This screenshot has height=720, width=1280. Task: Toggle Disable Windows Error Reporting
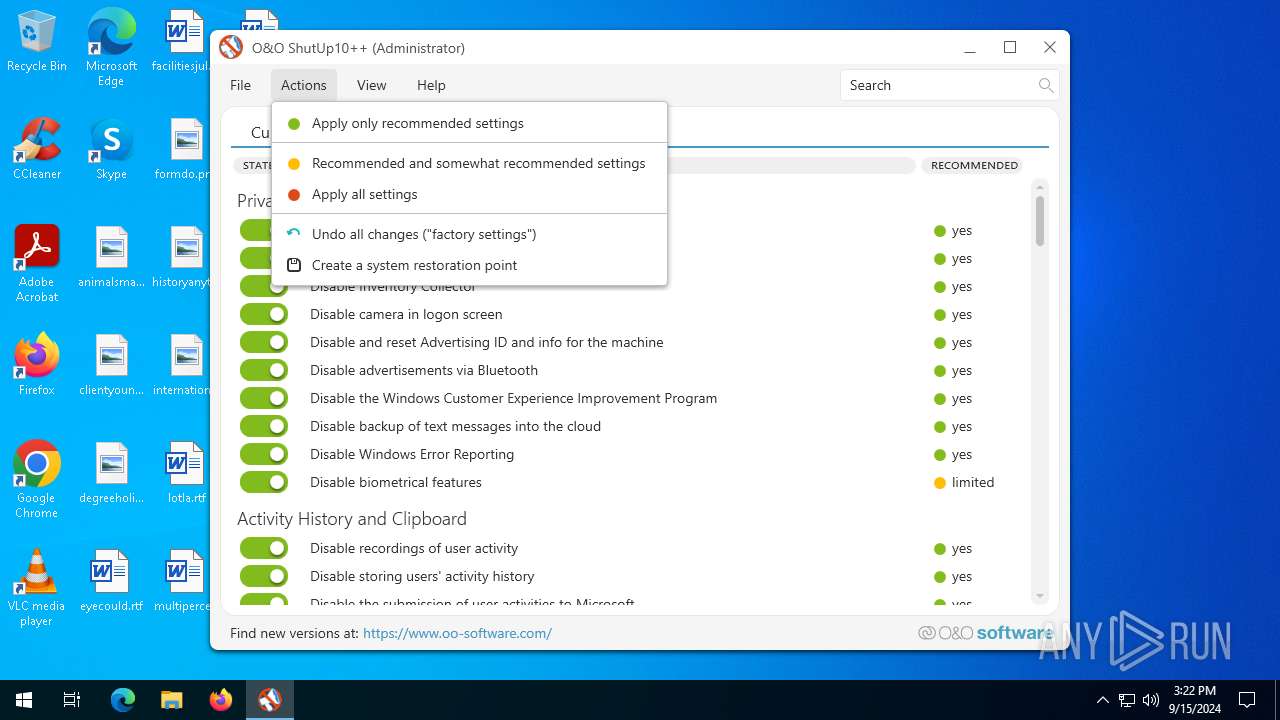click(x=264, y=454)
